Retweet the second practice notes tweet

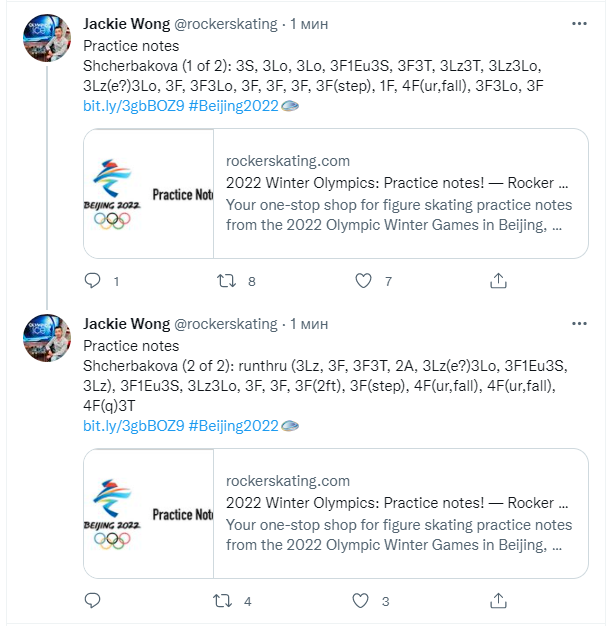click(227, 601)
